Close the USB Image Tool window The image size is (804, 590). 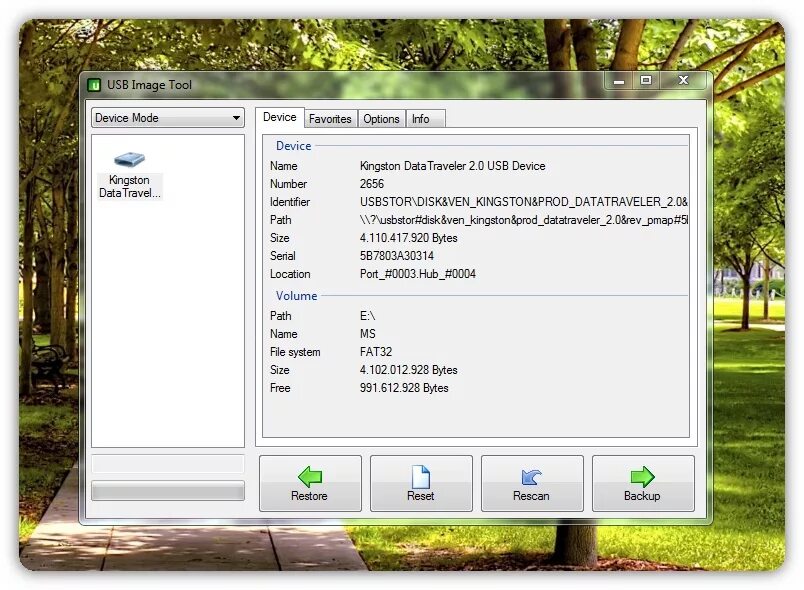click(x=684, y=80)
